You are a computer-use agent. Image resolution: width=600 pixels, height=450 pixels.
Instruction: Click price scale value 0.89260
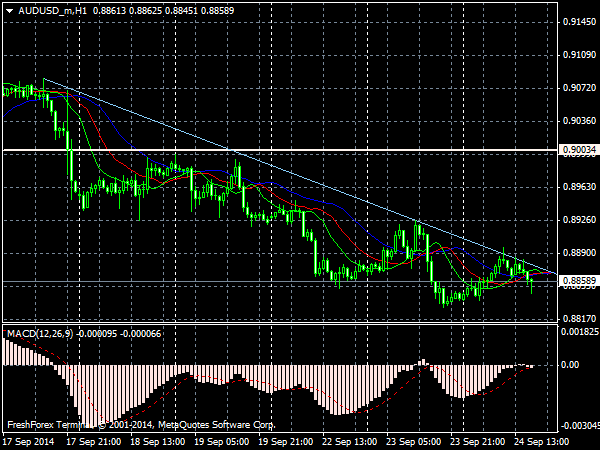pos(579,220)
